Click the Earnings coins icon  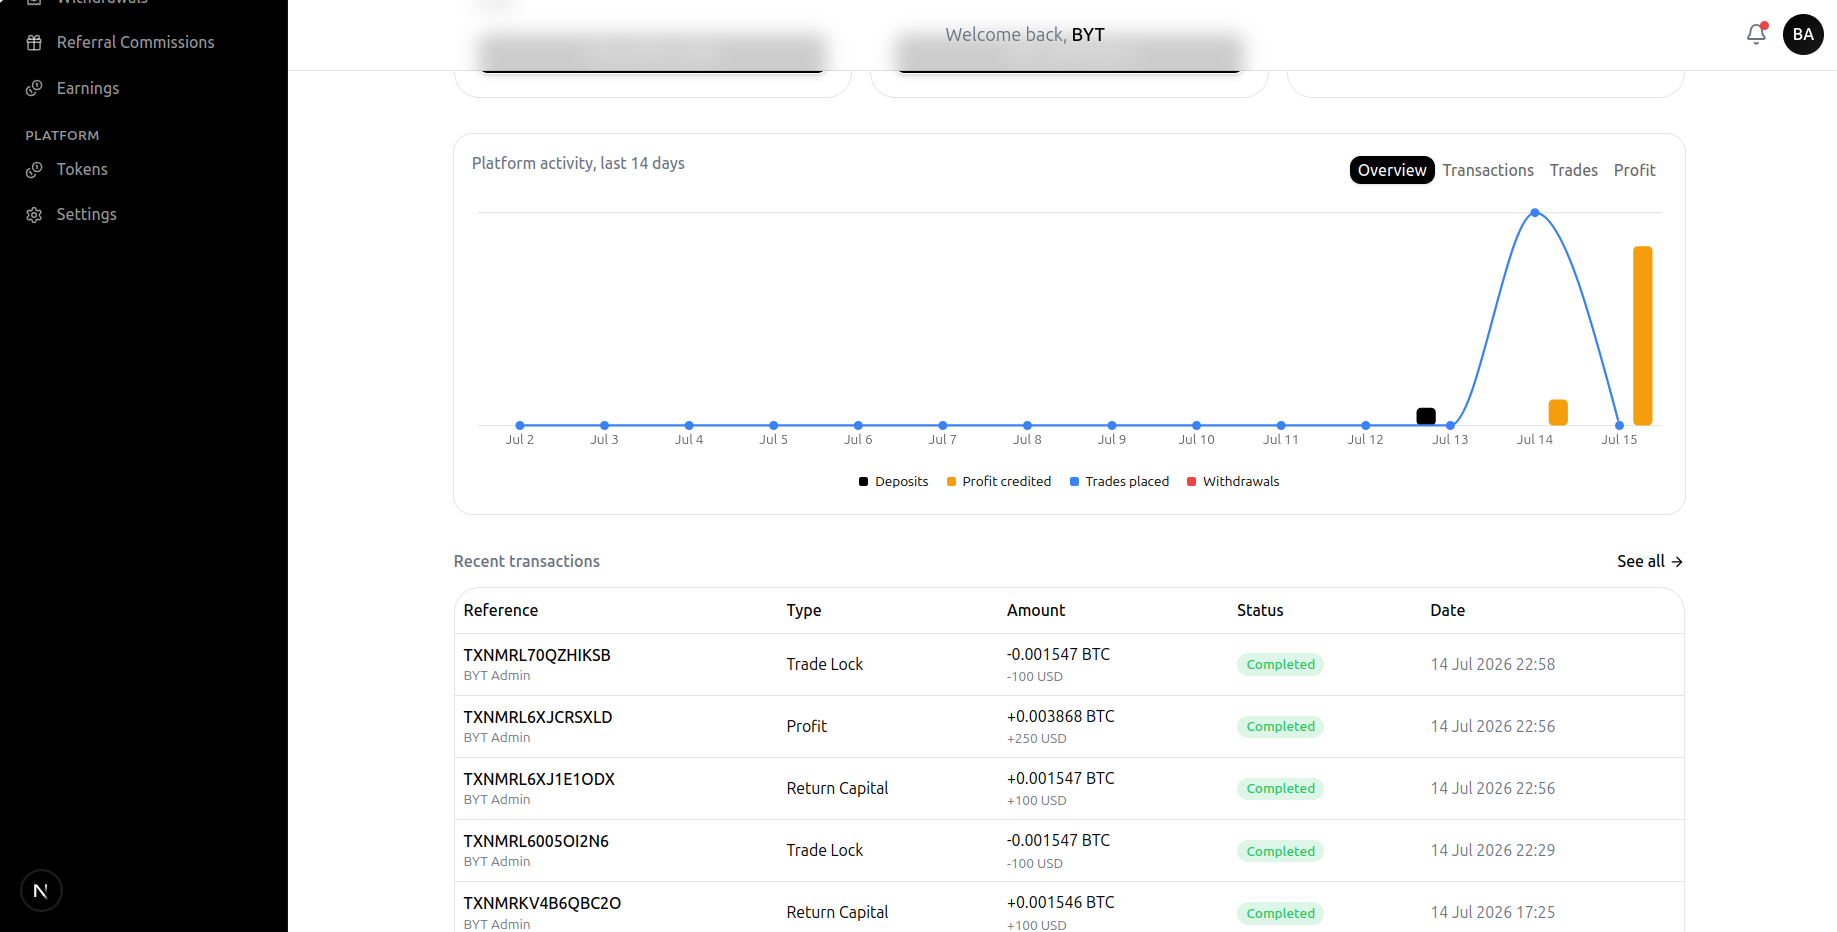[34, 88]
